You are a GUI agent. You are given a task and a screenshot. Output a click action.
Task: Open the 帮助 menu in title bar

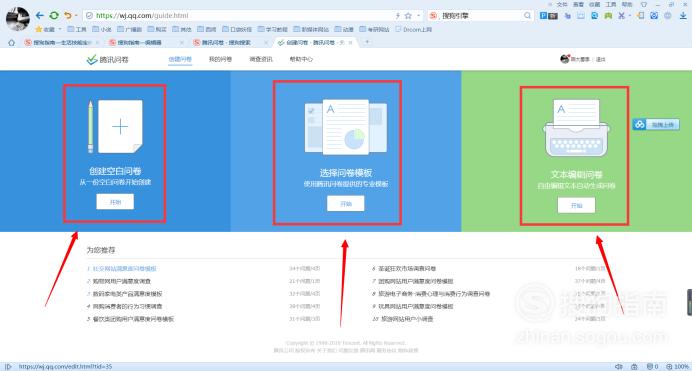pos(627,4)
